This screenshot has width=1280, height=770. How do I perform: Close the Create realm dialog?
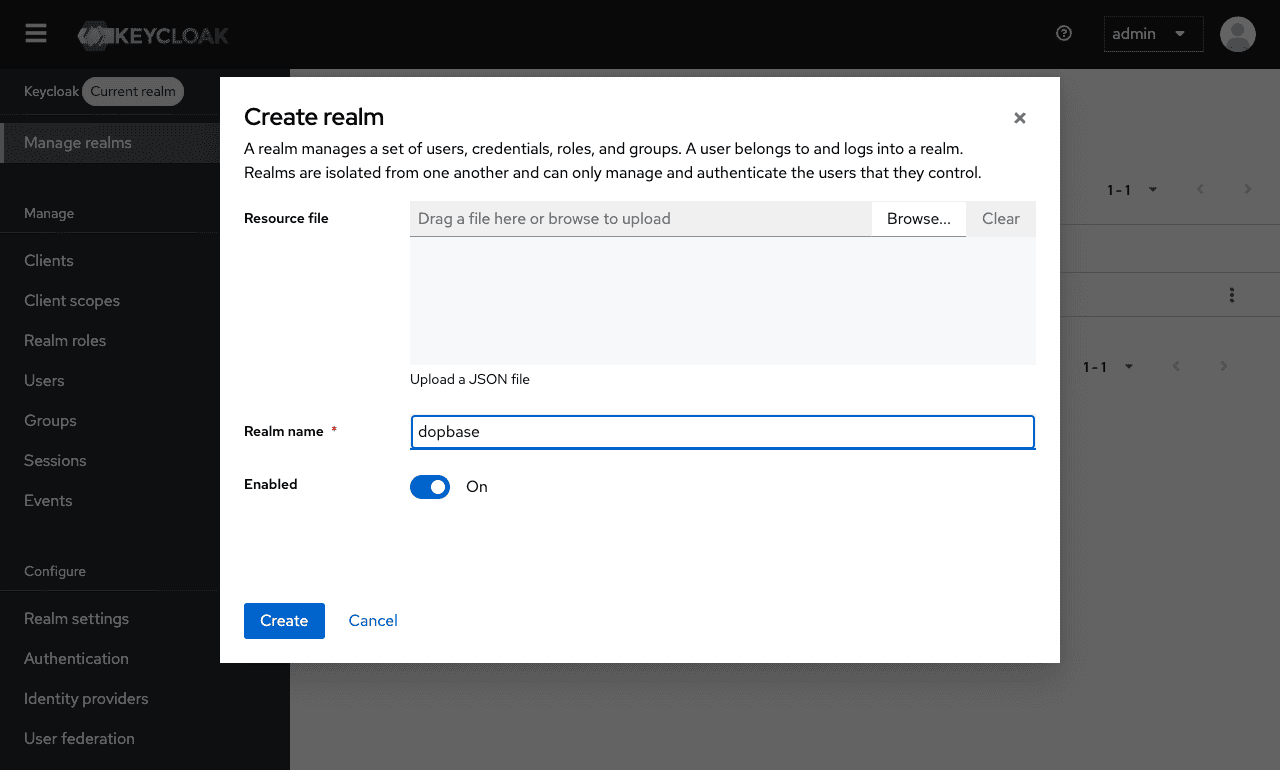tap(1020, 118)
